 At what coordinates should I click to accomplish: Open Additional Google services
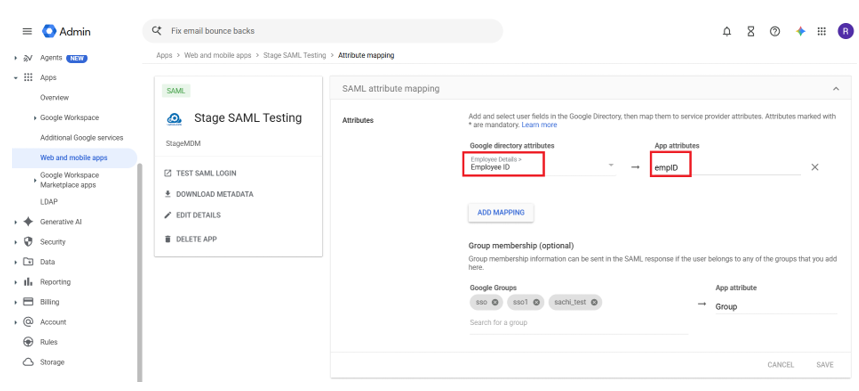82,137
